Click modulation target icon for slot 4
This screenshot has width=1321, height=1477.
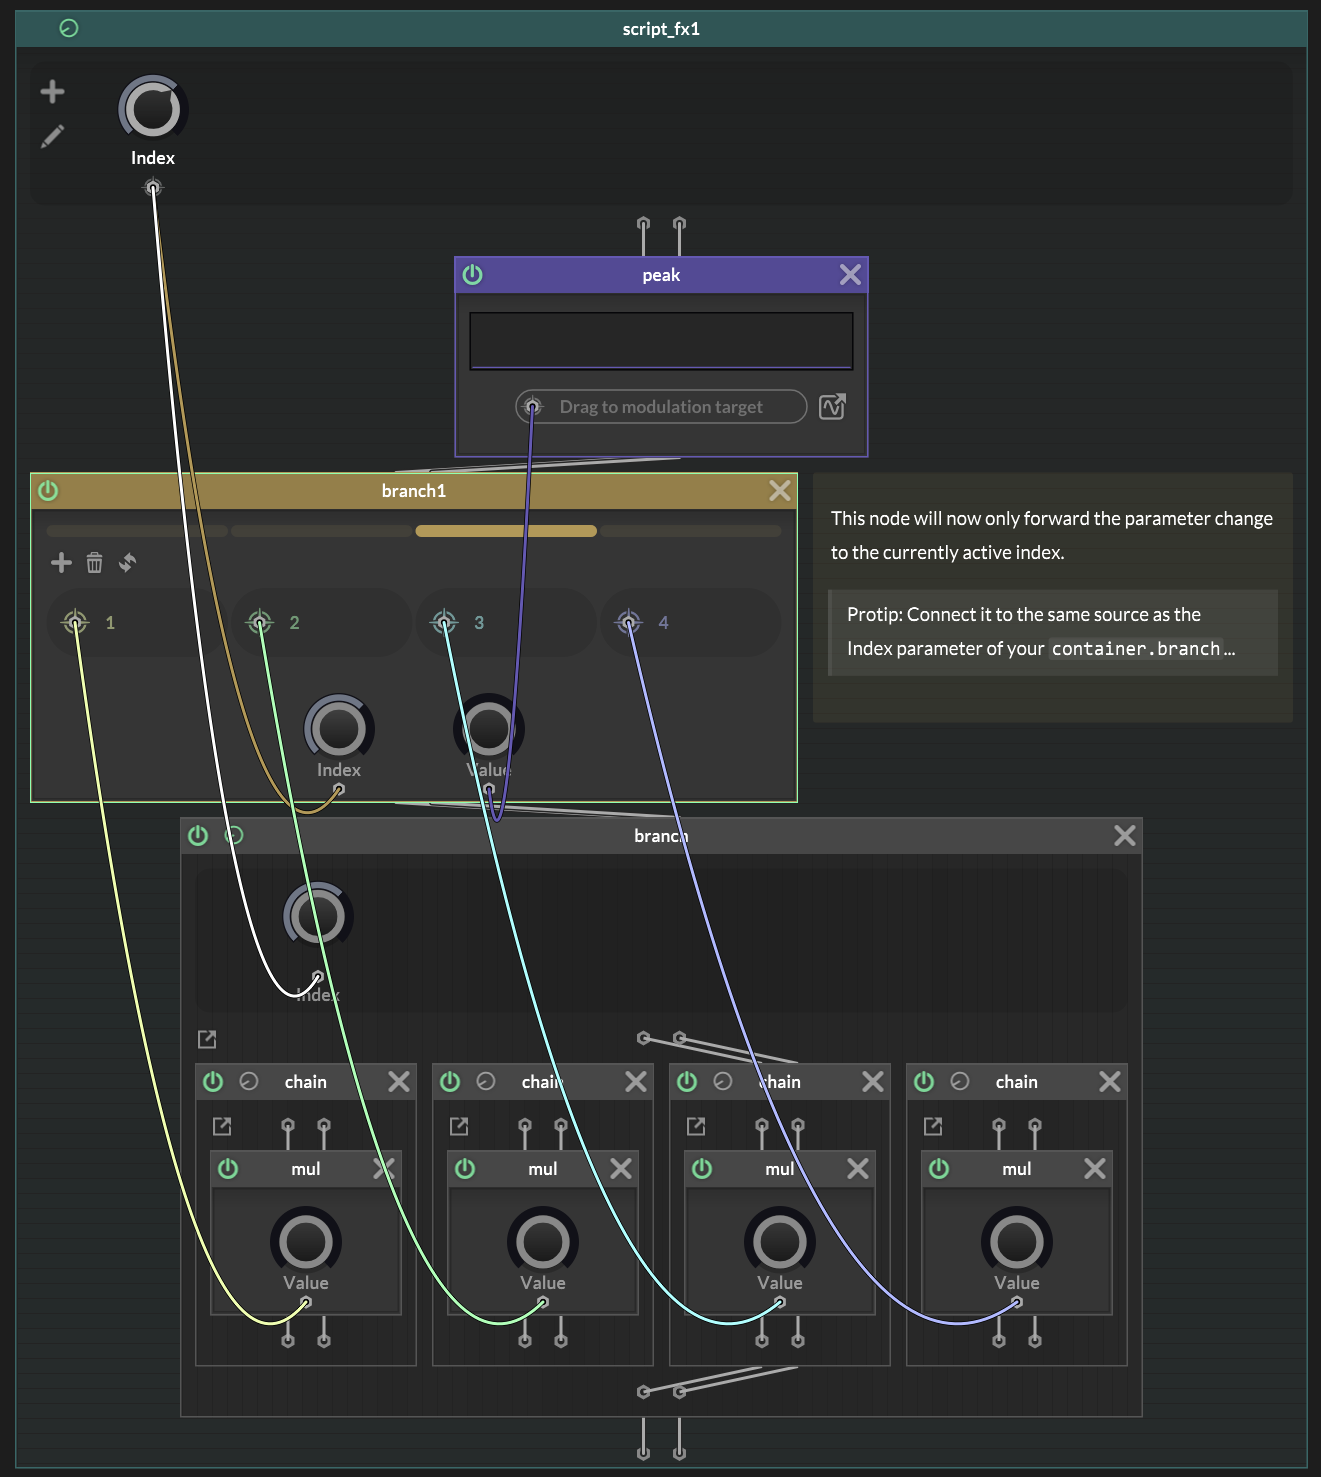[x=629, y=622]
